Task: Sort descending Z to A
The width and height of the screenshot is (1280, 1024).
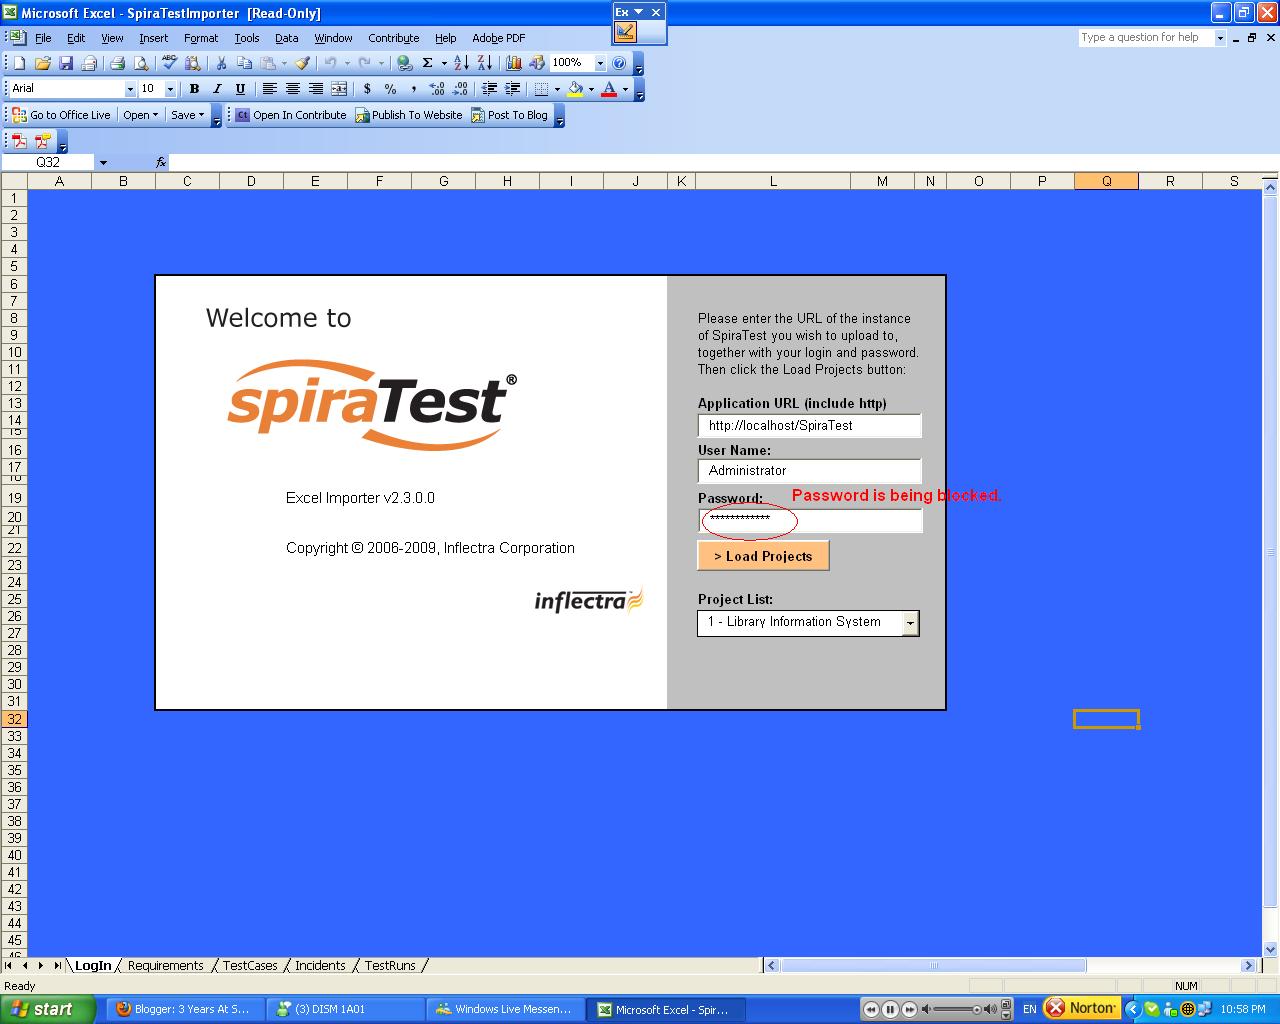Action: tap(484, 63)
